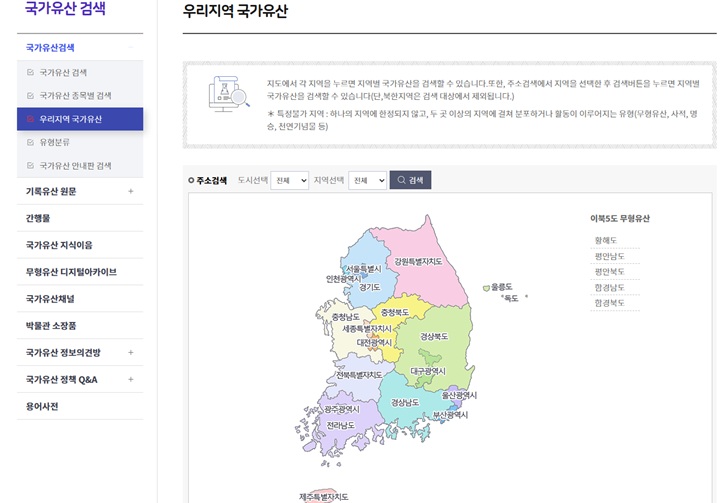Open the 간행물 menu item
Image resolution: width=720 pixels, height=503 pixels.
click(x=80, y=218)
